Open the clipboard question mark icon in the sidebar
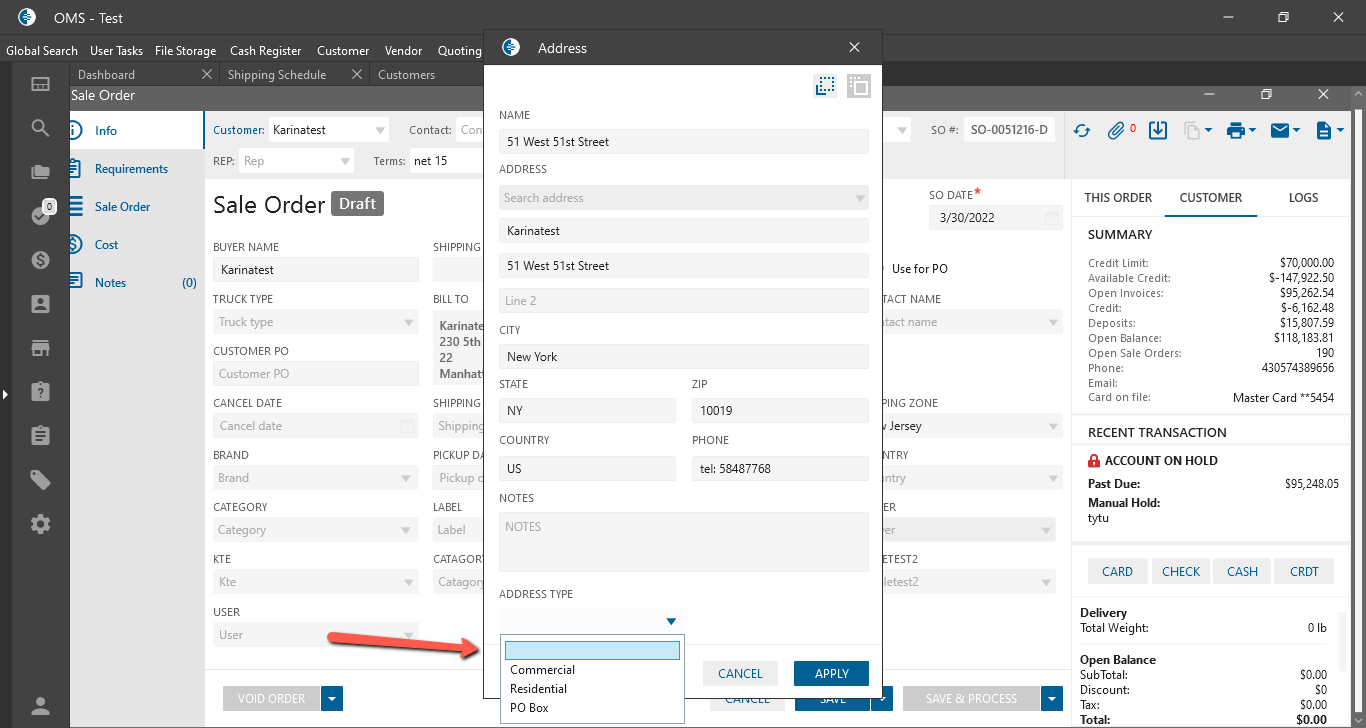The height and width of the screenshot is (728, 1366). (40, 391)
